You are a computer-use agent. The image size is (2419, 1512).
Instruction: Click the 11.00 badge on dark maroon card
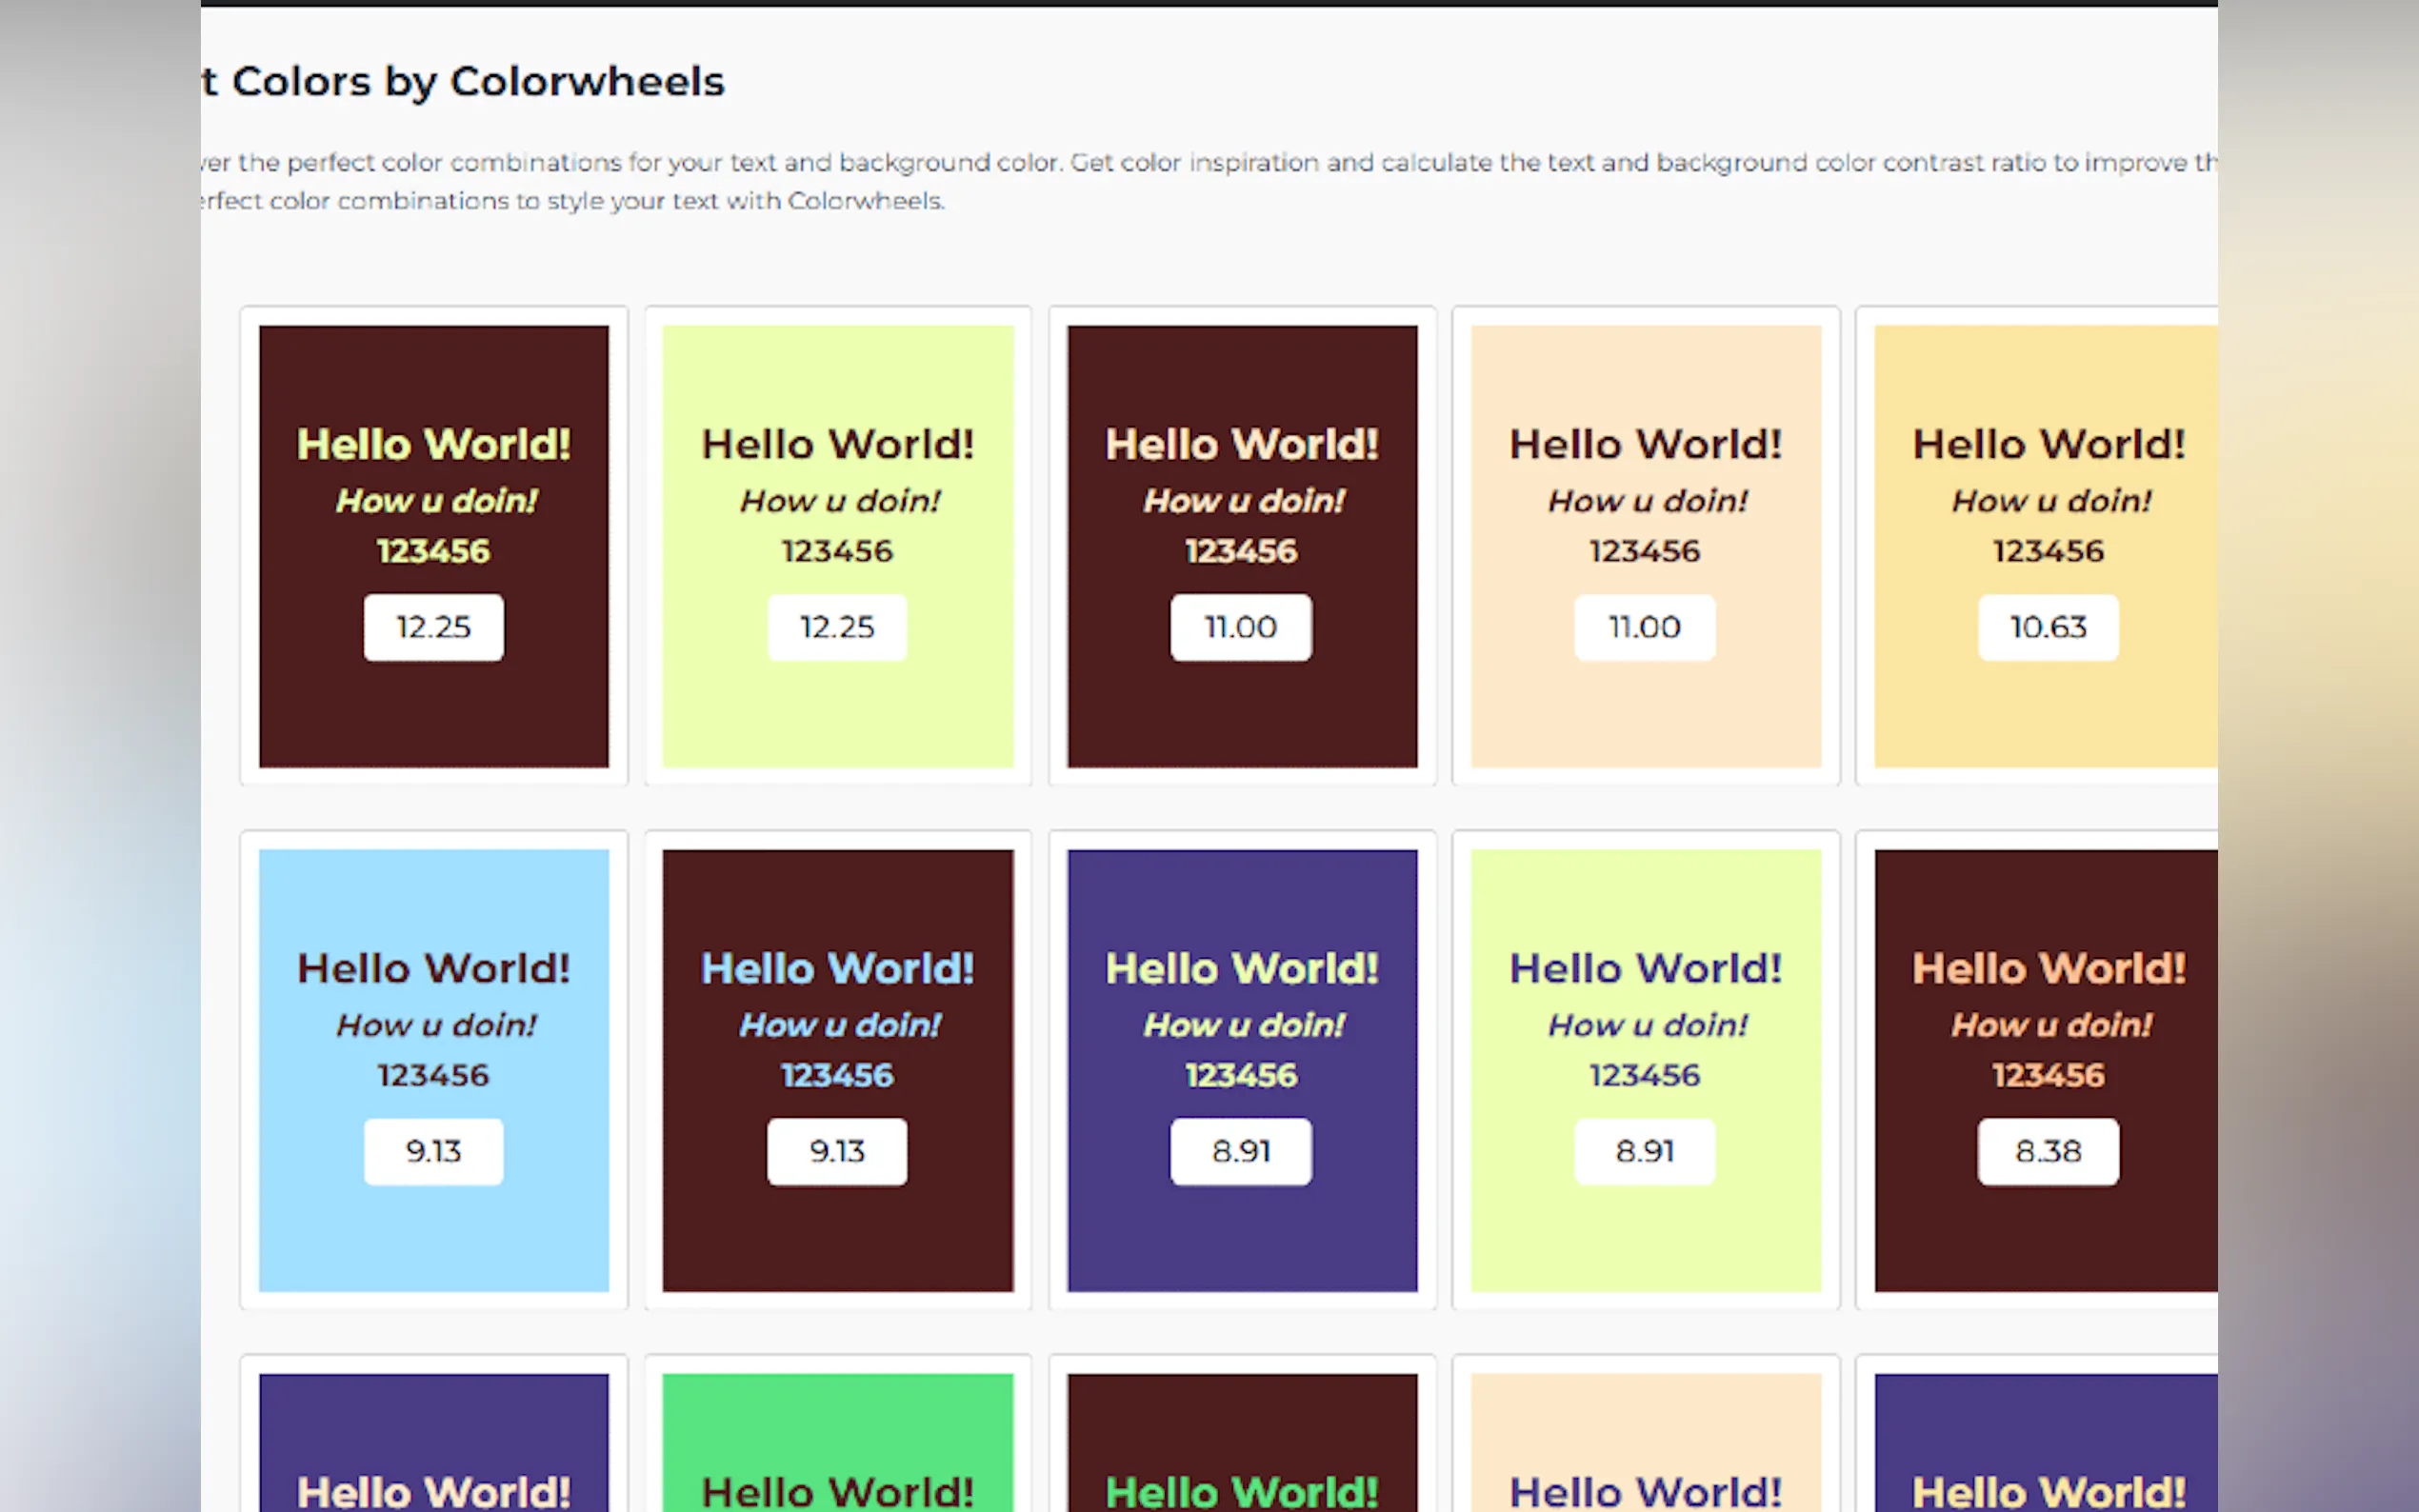pos(1240,627)
